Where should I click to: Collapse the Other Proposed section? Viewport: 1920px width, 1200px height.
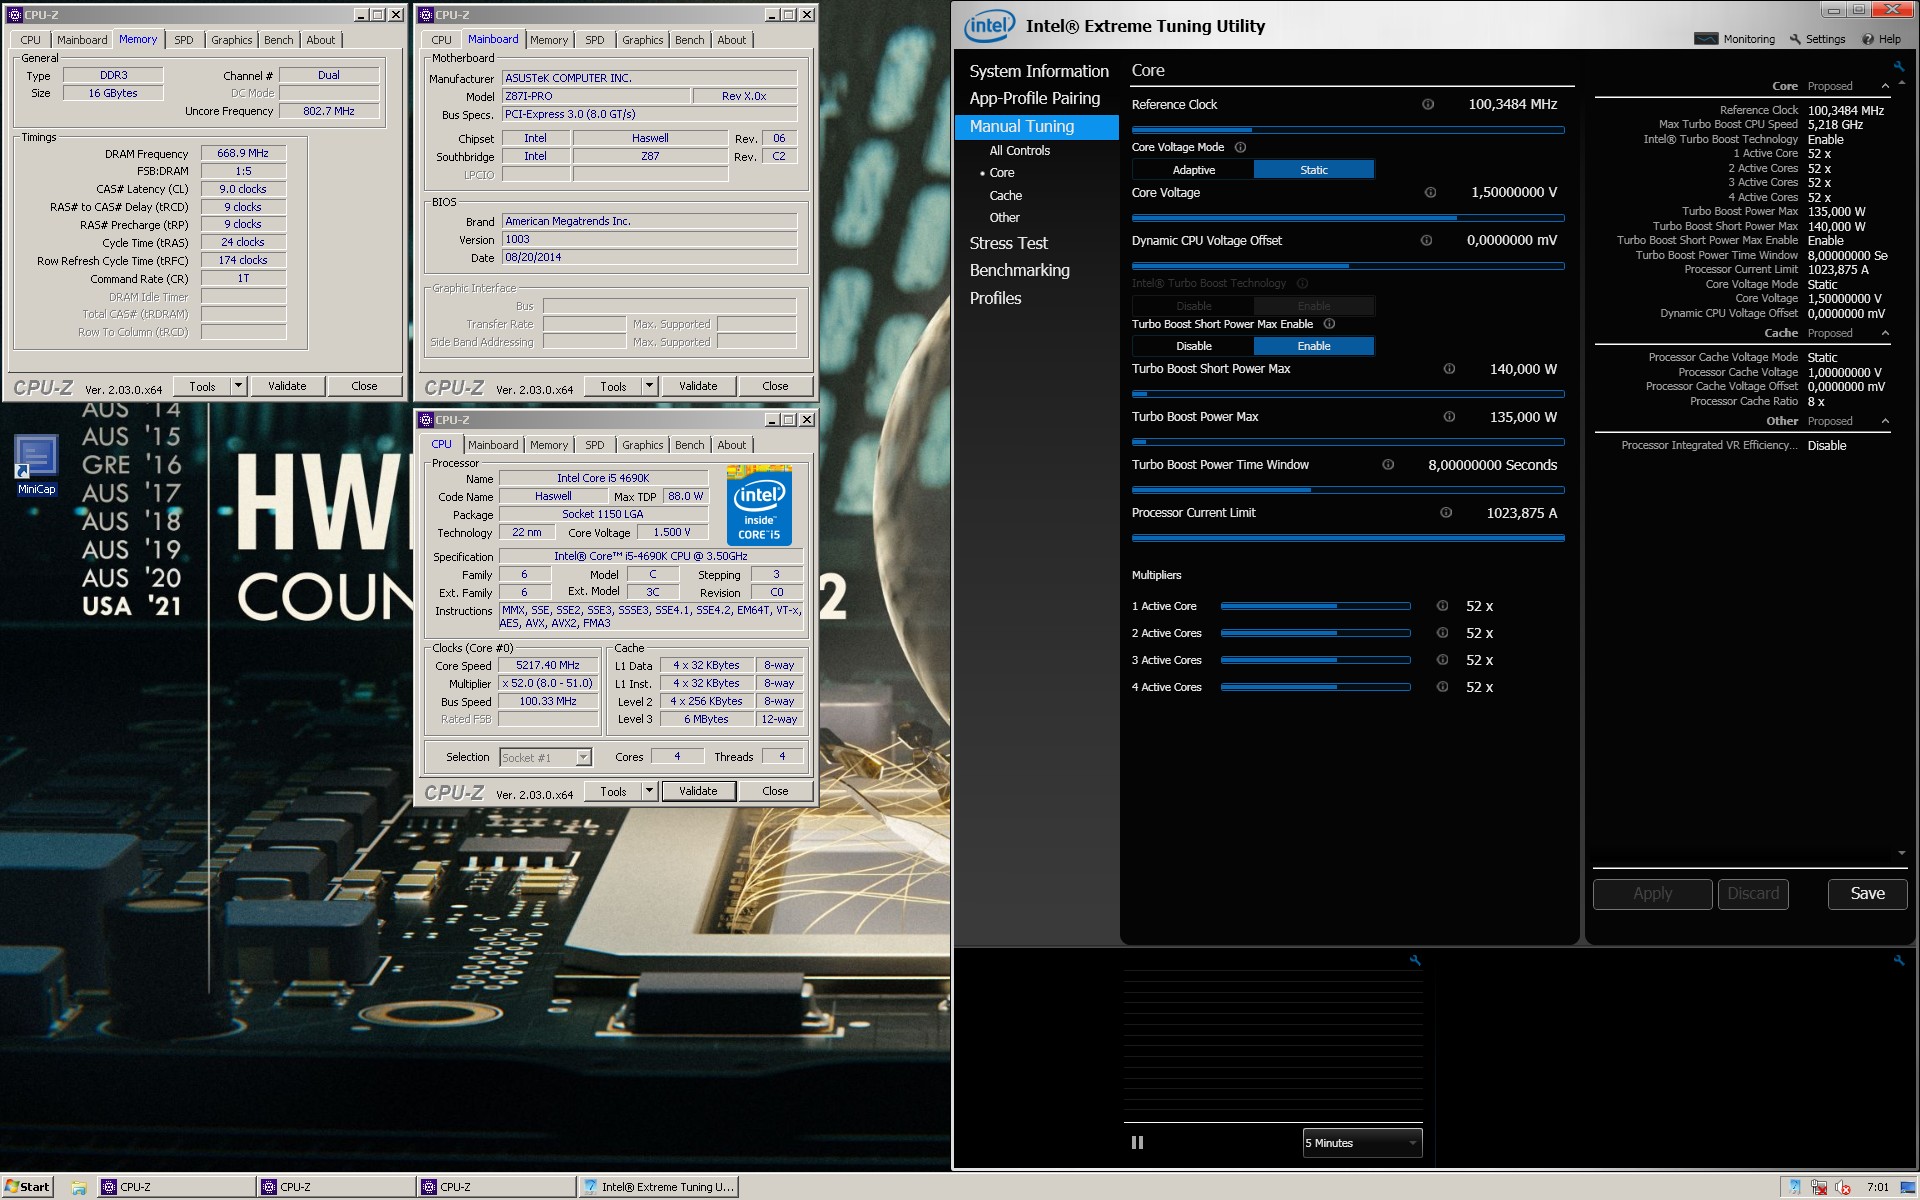[1885, 421]
